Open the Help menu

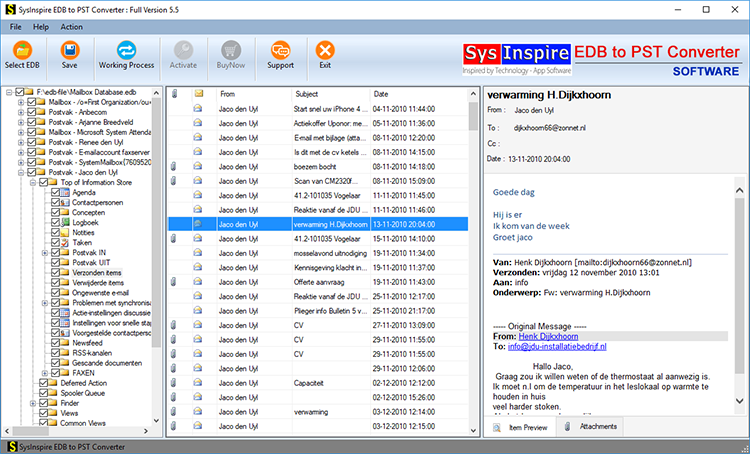point(41,27)
